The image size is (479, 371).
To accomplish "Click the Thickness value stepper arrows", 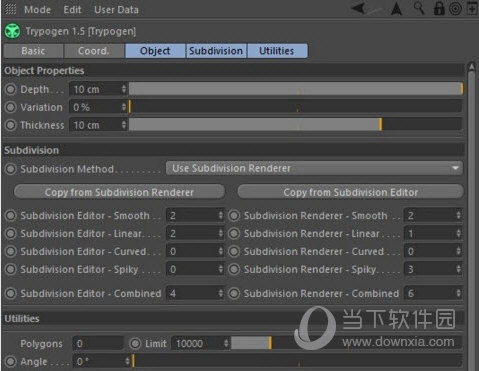I will tap(124, 125).
